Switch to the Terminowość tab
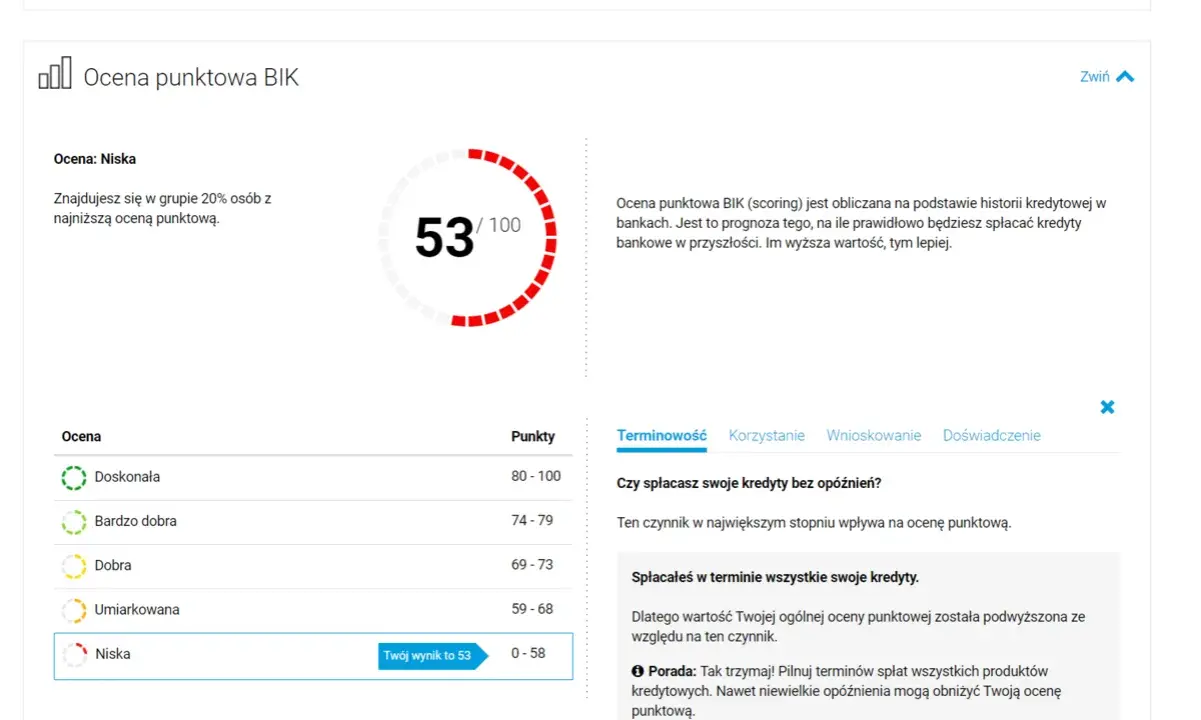Image resolution: width=1201 pixels, height=720 pixels. (x=661, y=435)
